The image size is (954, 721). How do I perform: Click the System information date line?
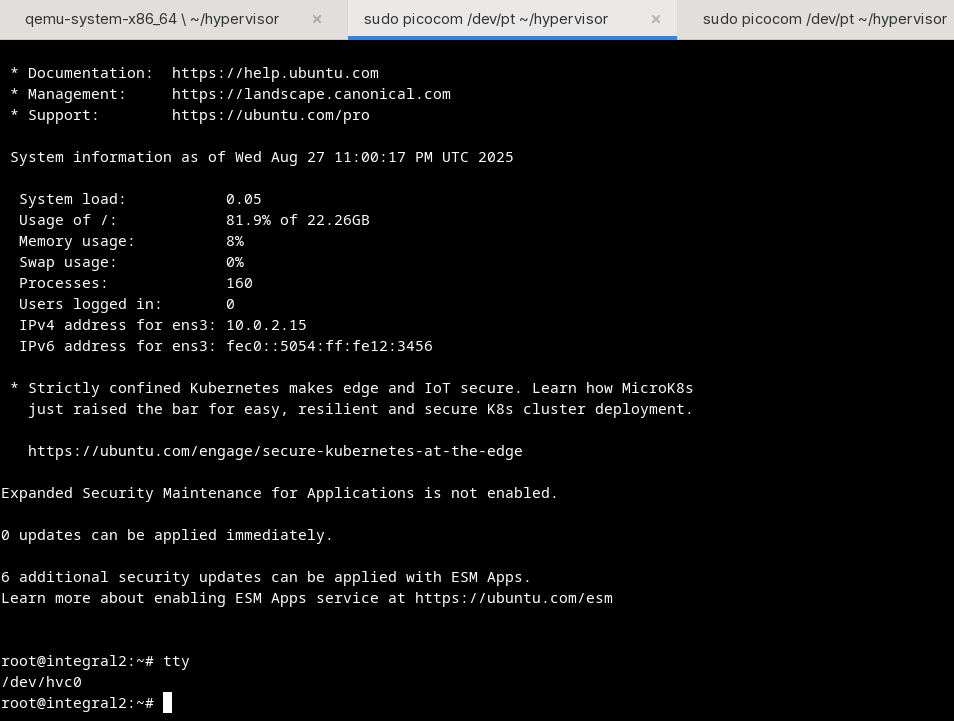[262, 157]
